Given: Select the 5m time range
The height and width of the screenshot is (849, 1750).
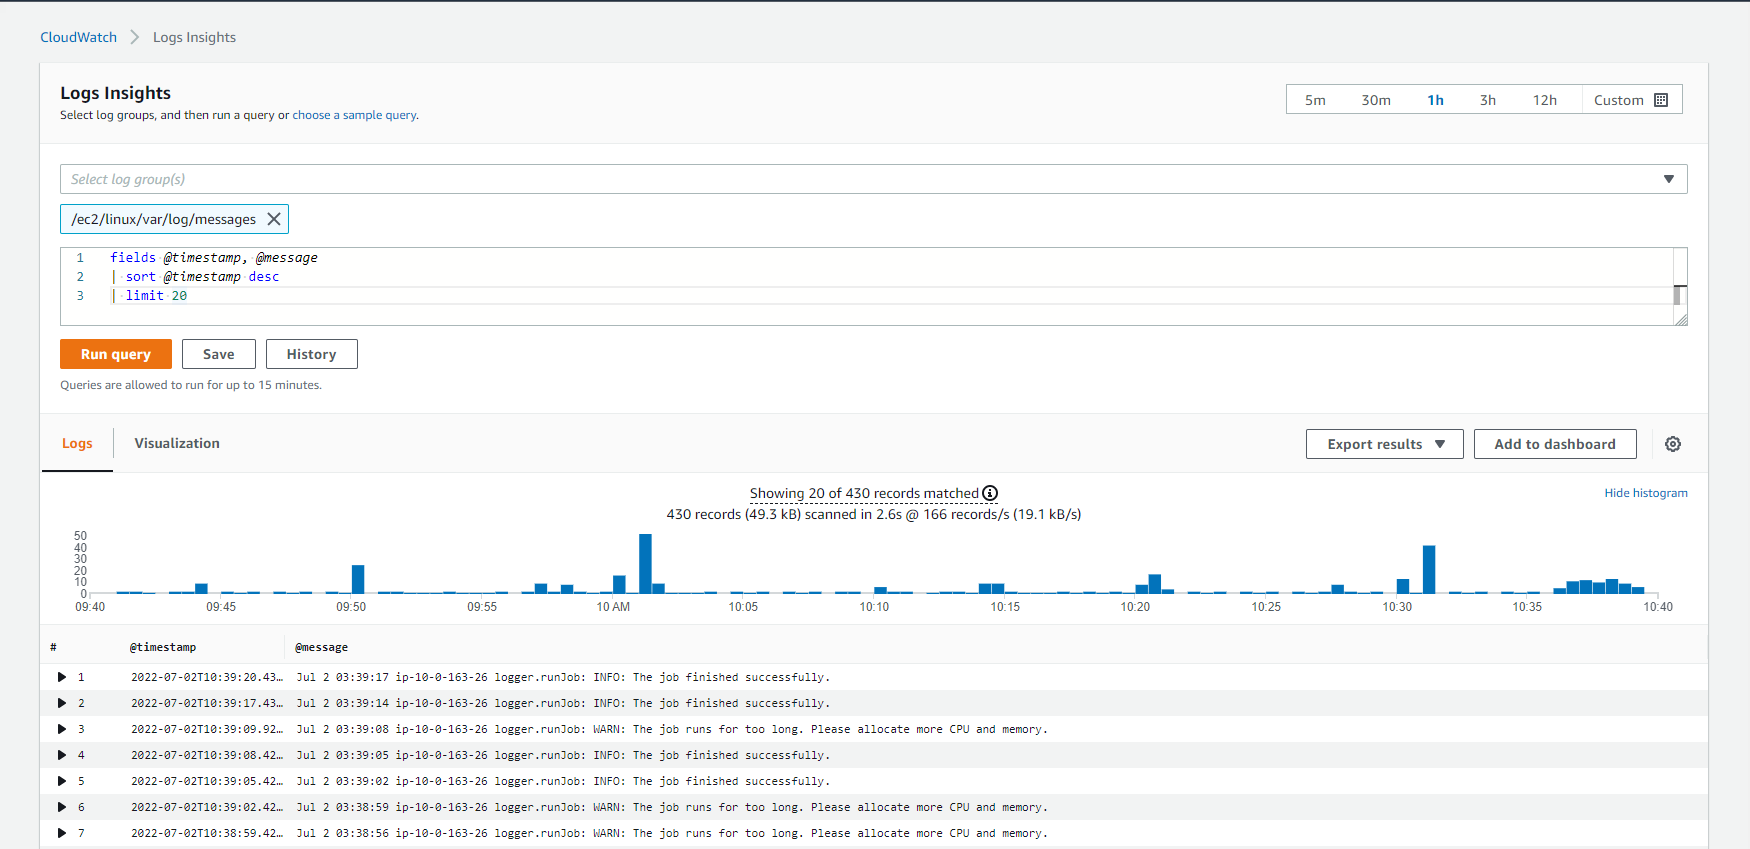Looking at the screenshot, I should pos(1315,100).
